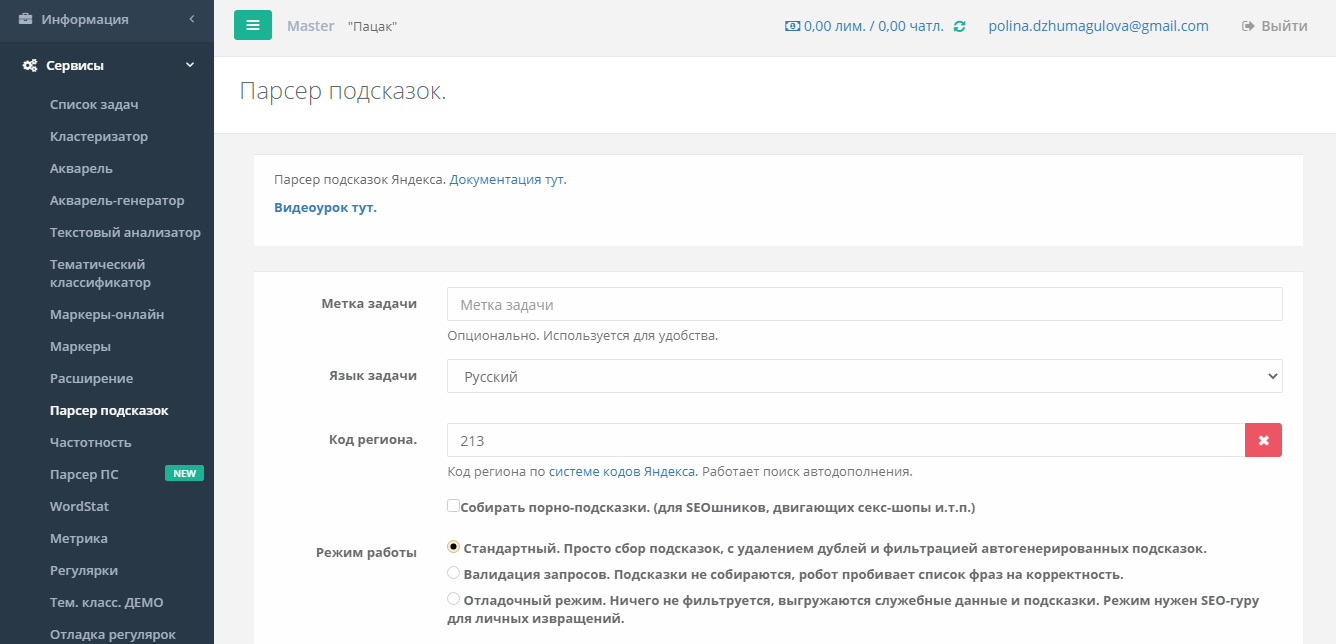This screenshot has width=1336, height=644.
Task: Open the Маркеры sidebar item
Action: click(80, 347)
